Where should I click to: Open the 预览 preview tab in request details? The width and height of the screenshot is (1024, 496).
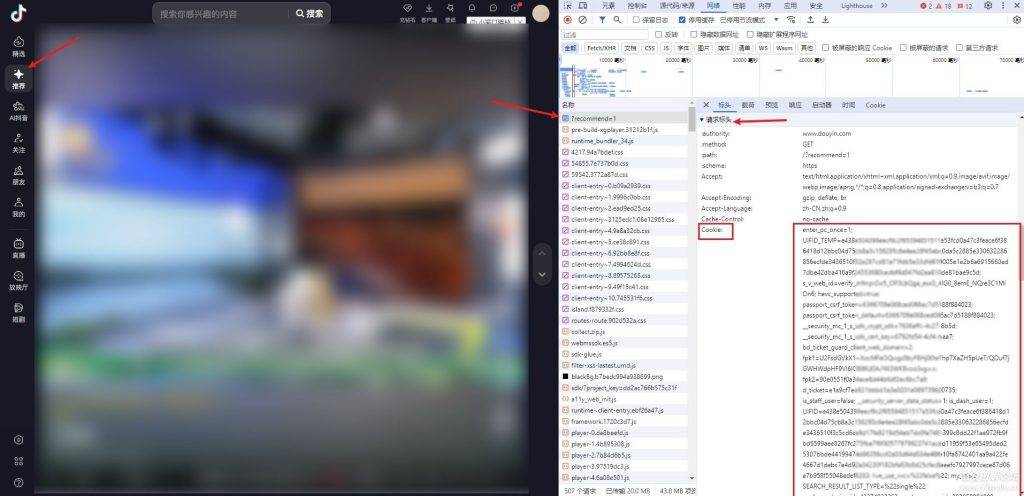click(771, 105)
